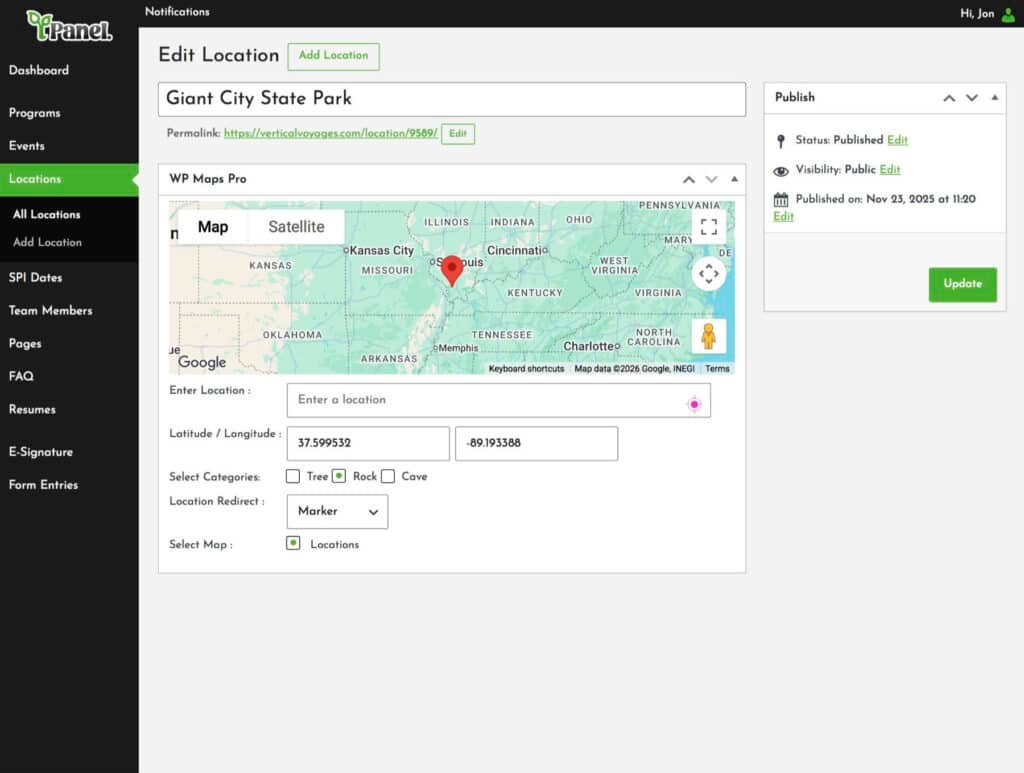This screenshot has width=1024, height=773.
Task: Focus the Enter a location field
Action: point(498,400)
